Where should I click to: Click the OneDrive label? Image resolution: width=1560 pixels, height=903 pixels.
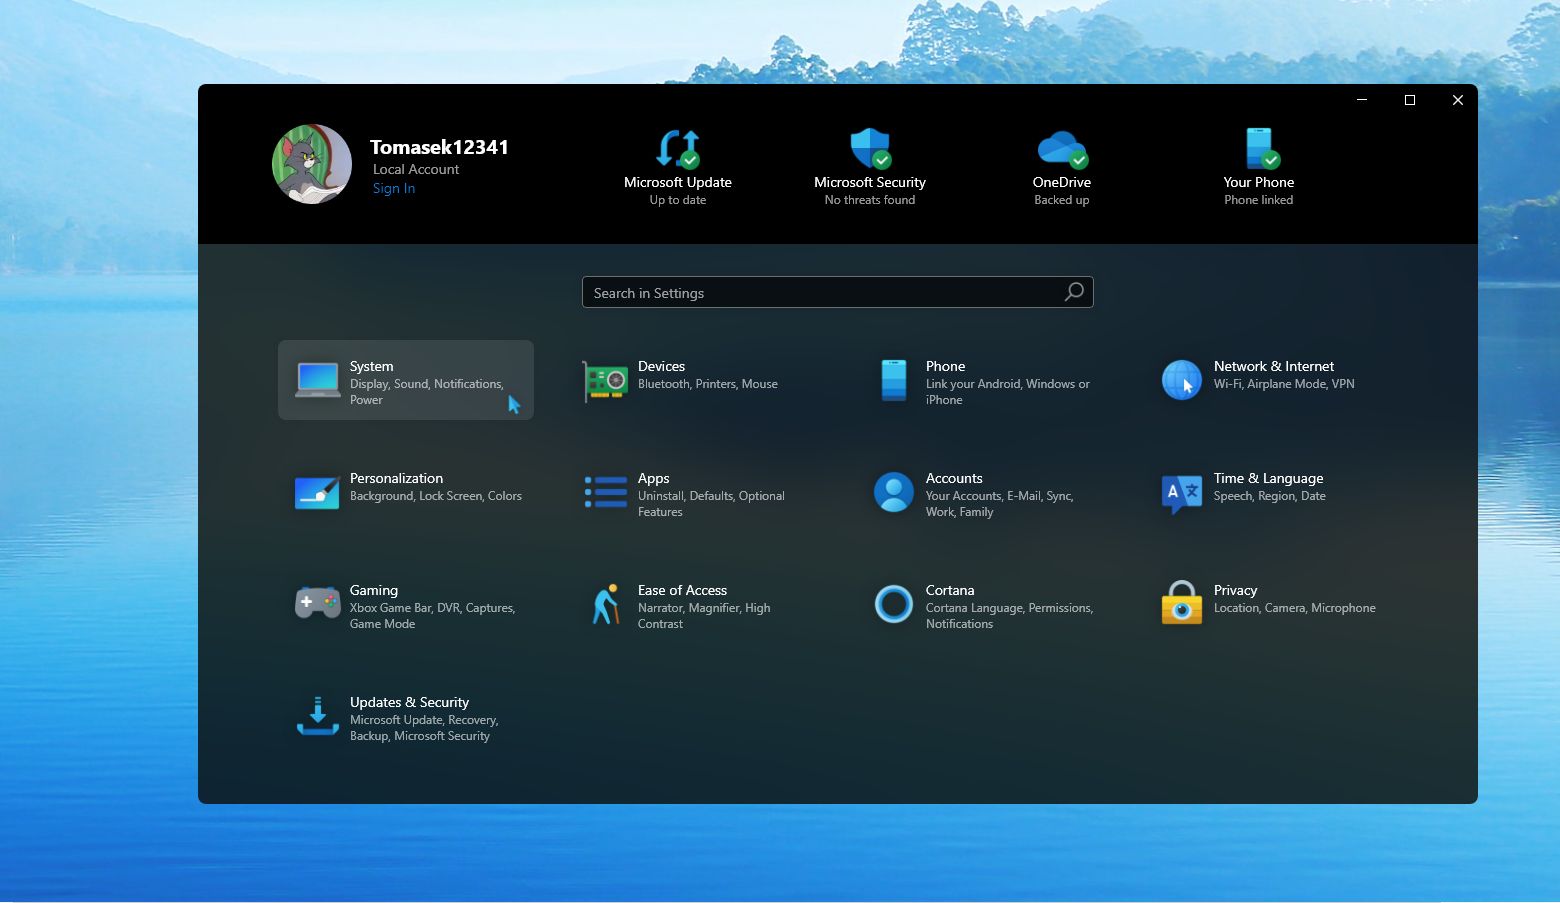click(1062, 182)
